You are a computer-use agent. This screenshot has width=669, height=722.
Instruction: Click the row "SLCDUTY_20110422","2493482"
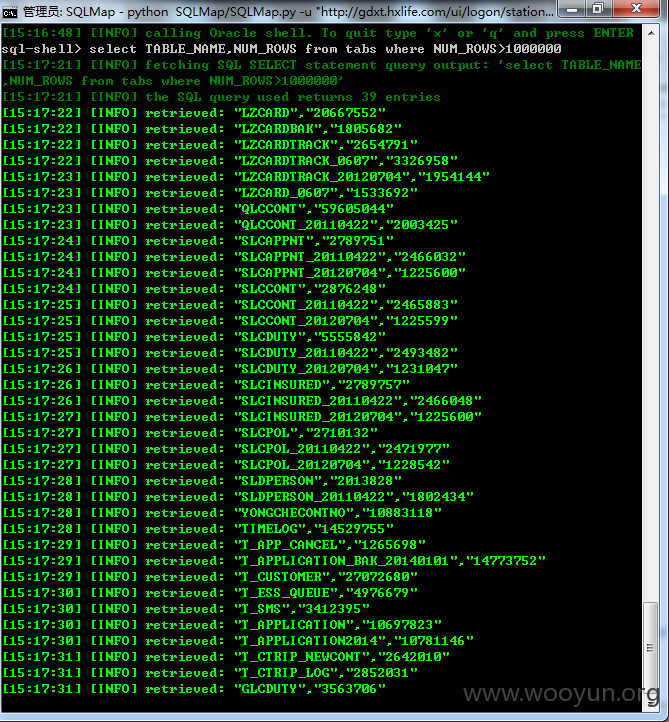(x=230, y=353)
